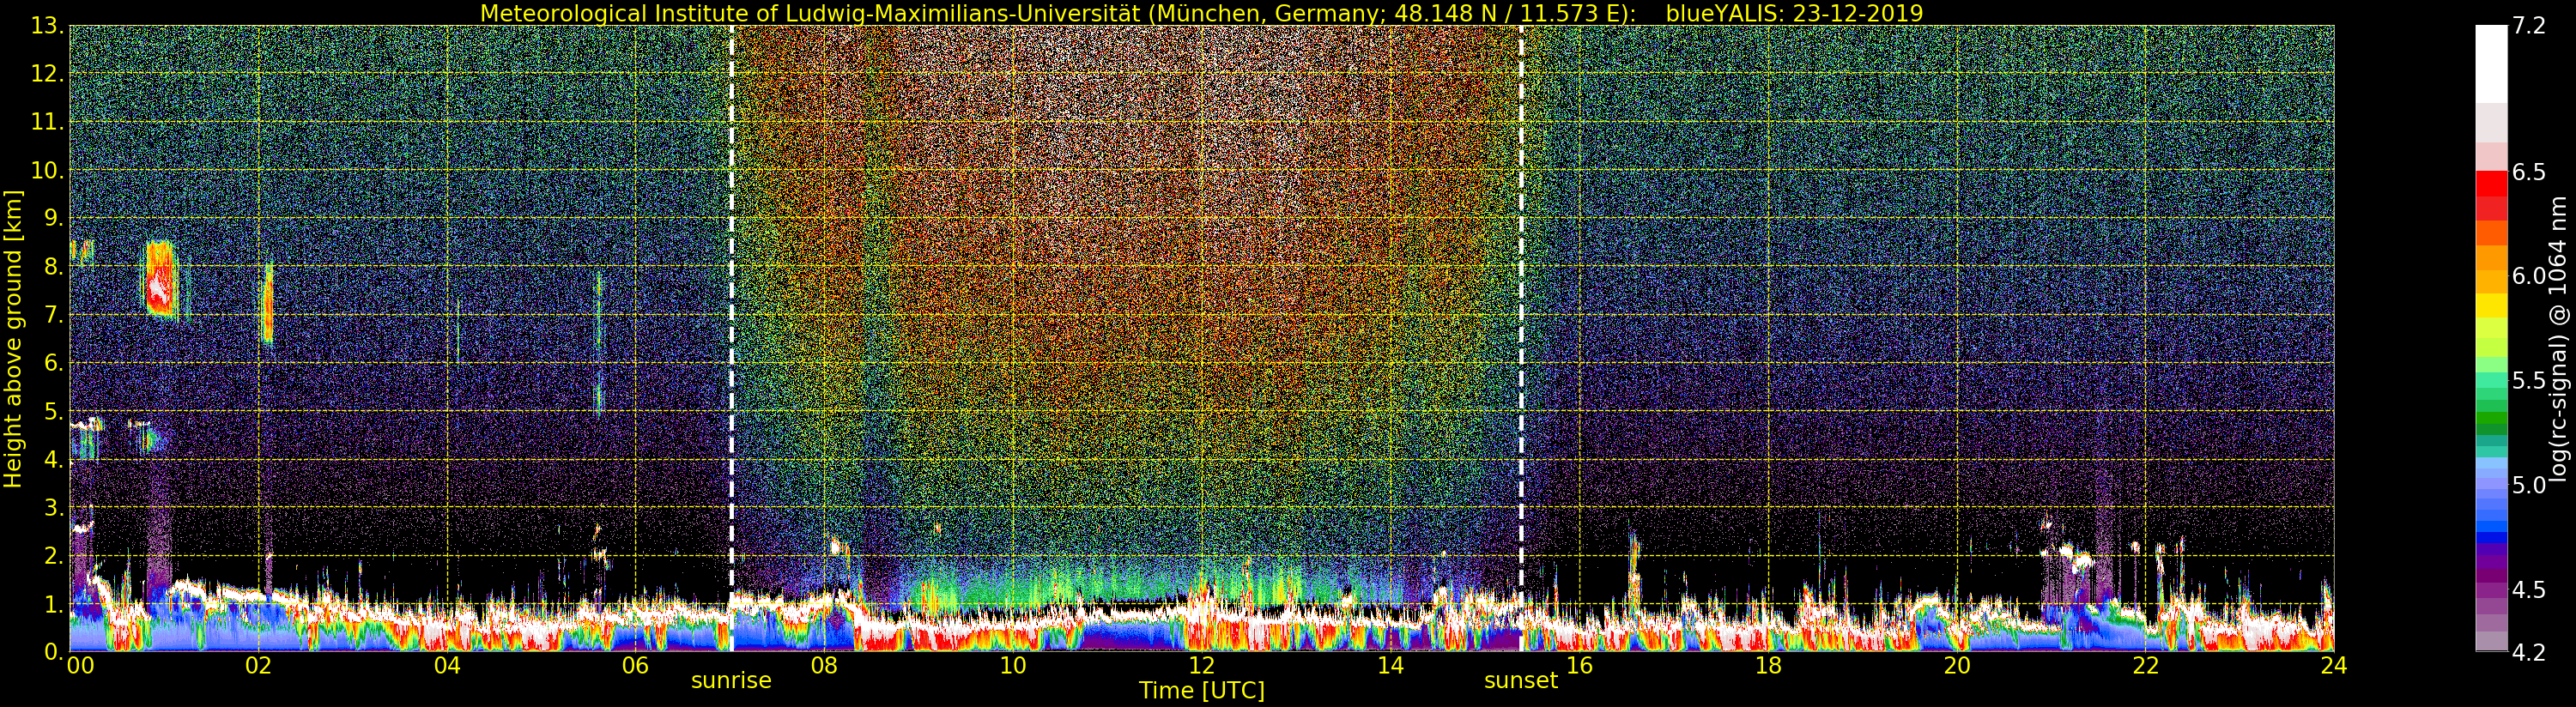Viewport: 2576px width, 707px height.
Task: Click the 2. height tick label
Action: tap(54, 556)
